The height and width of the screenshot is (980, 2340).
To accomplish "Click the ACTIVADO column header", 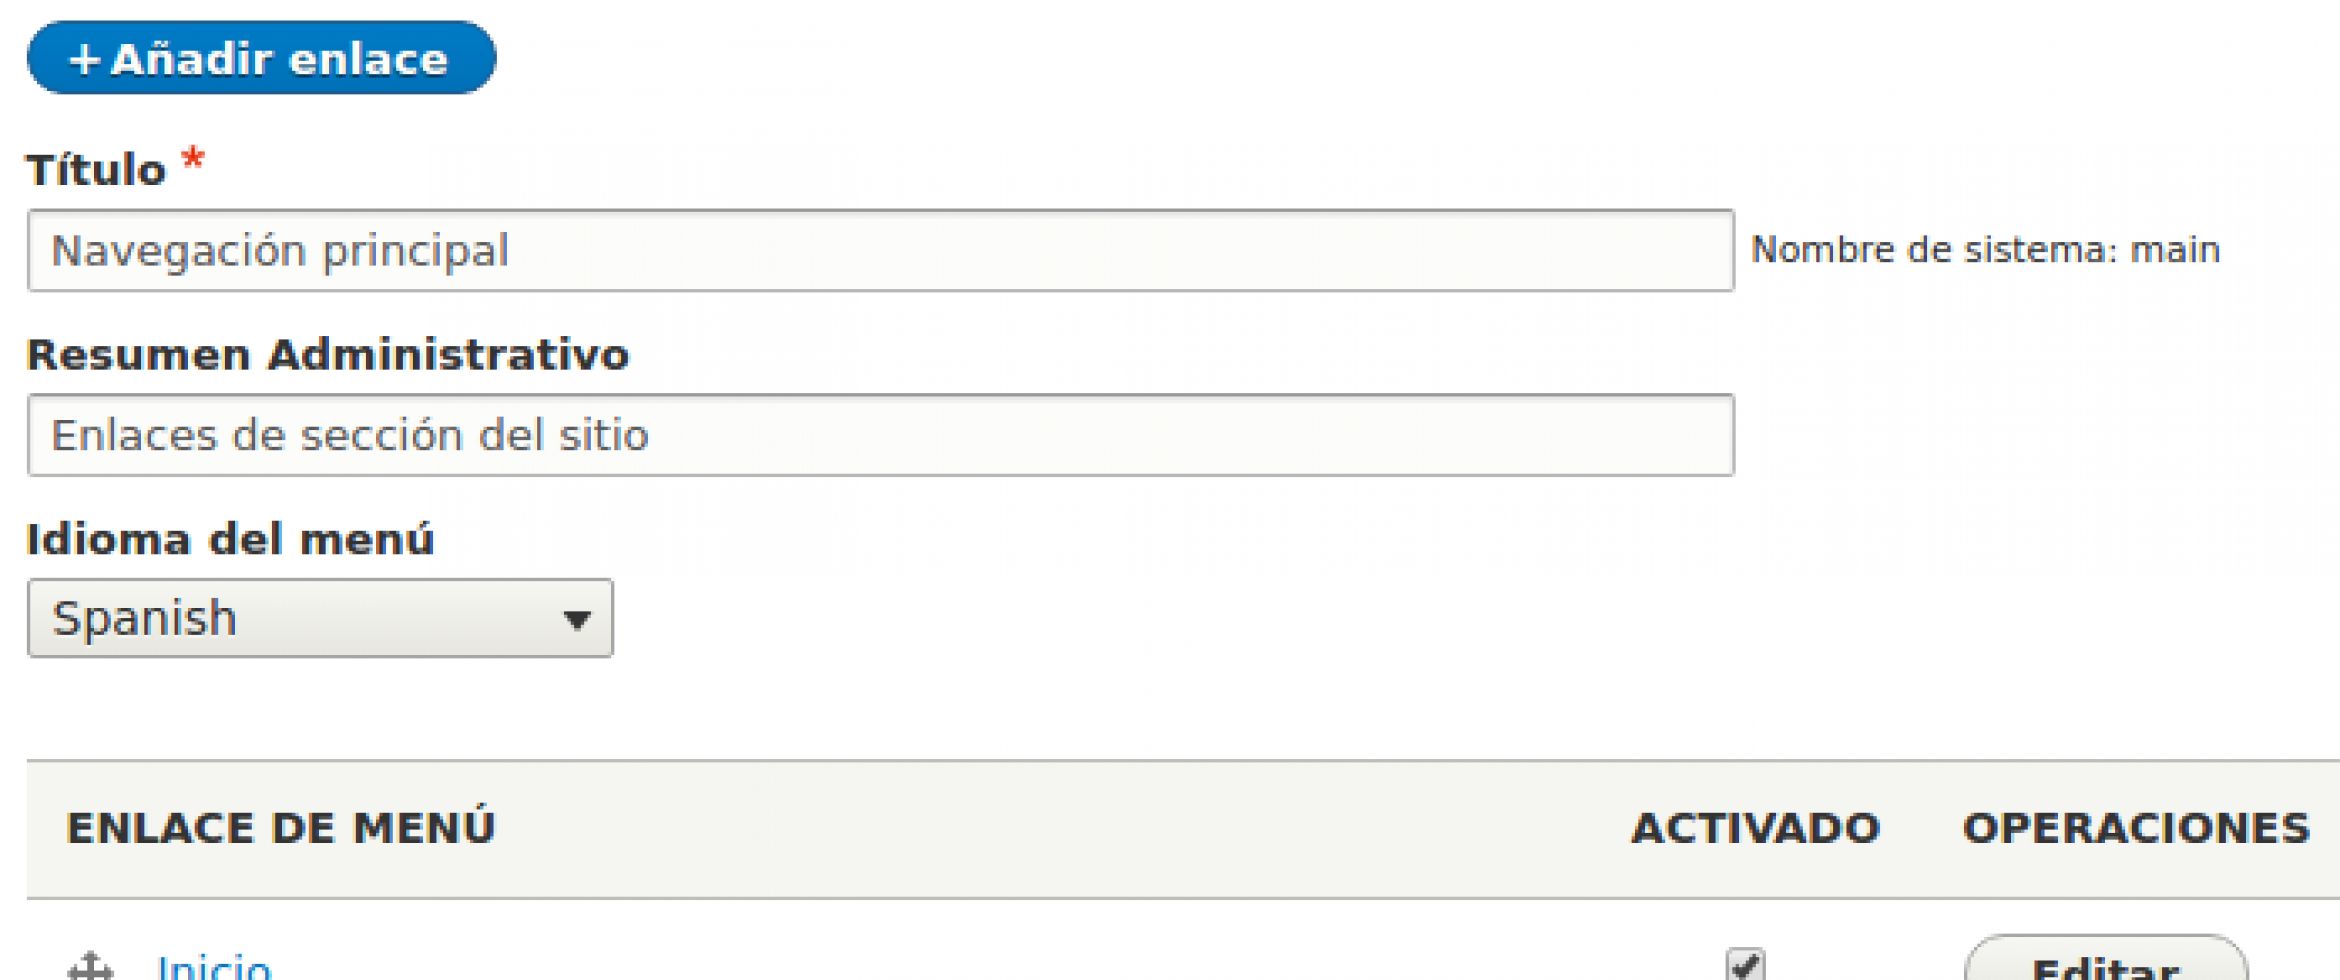I will coord(1756,828).
